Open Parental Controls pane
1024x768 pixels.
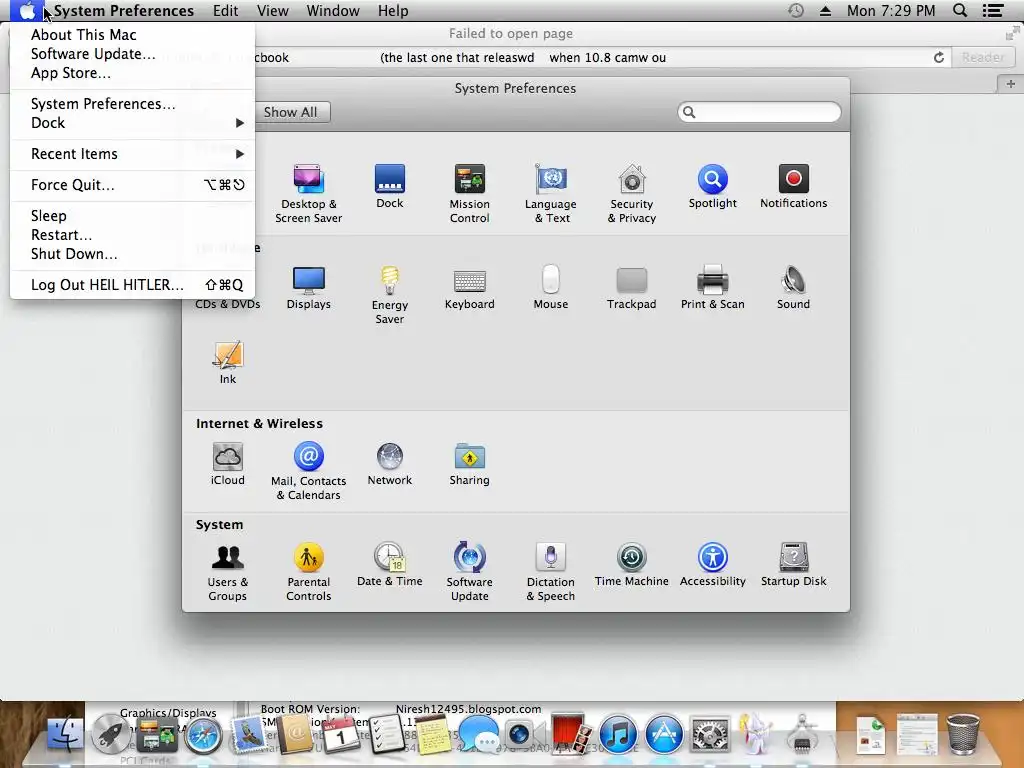[x=308, y=571]
